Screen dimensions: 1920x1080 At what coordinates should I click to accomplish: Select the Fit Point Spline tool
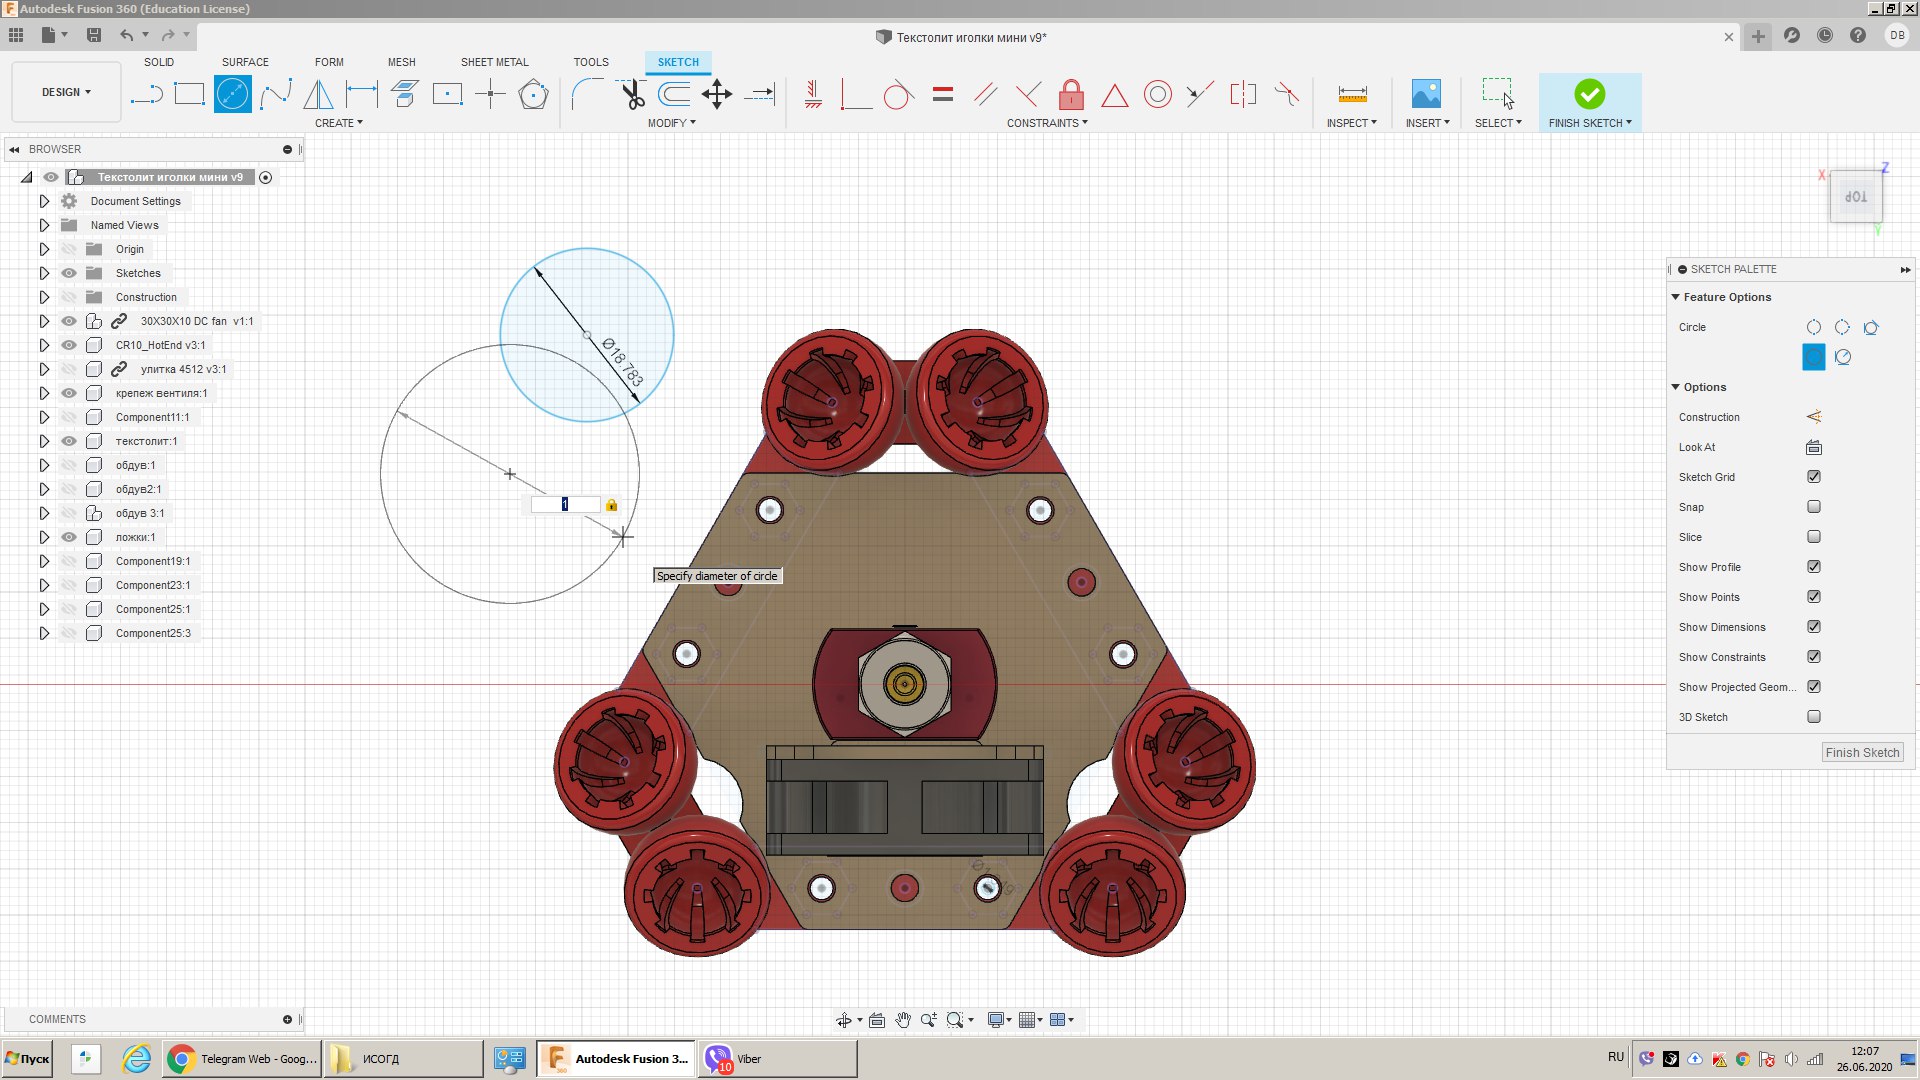click(x=275, y=95)
